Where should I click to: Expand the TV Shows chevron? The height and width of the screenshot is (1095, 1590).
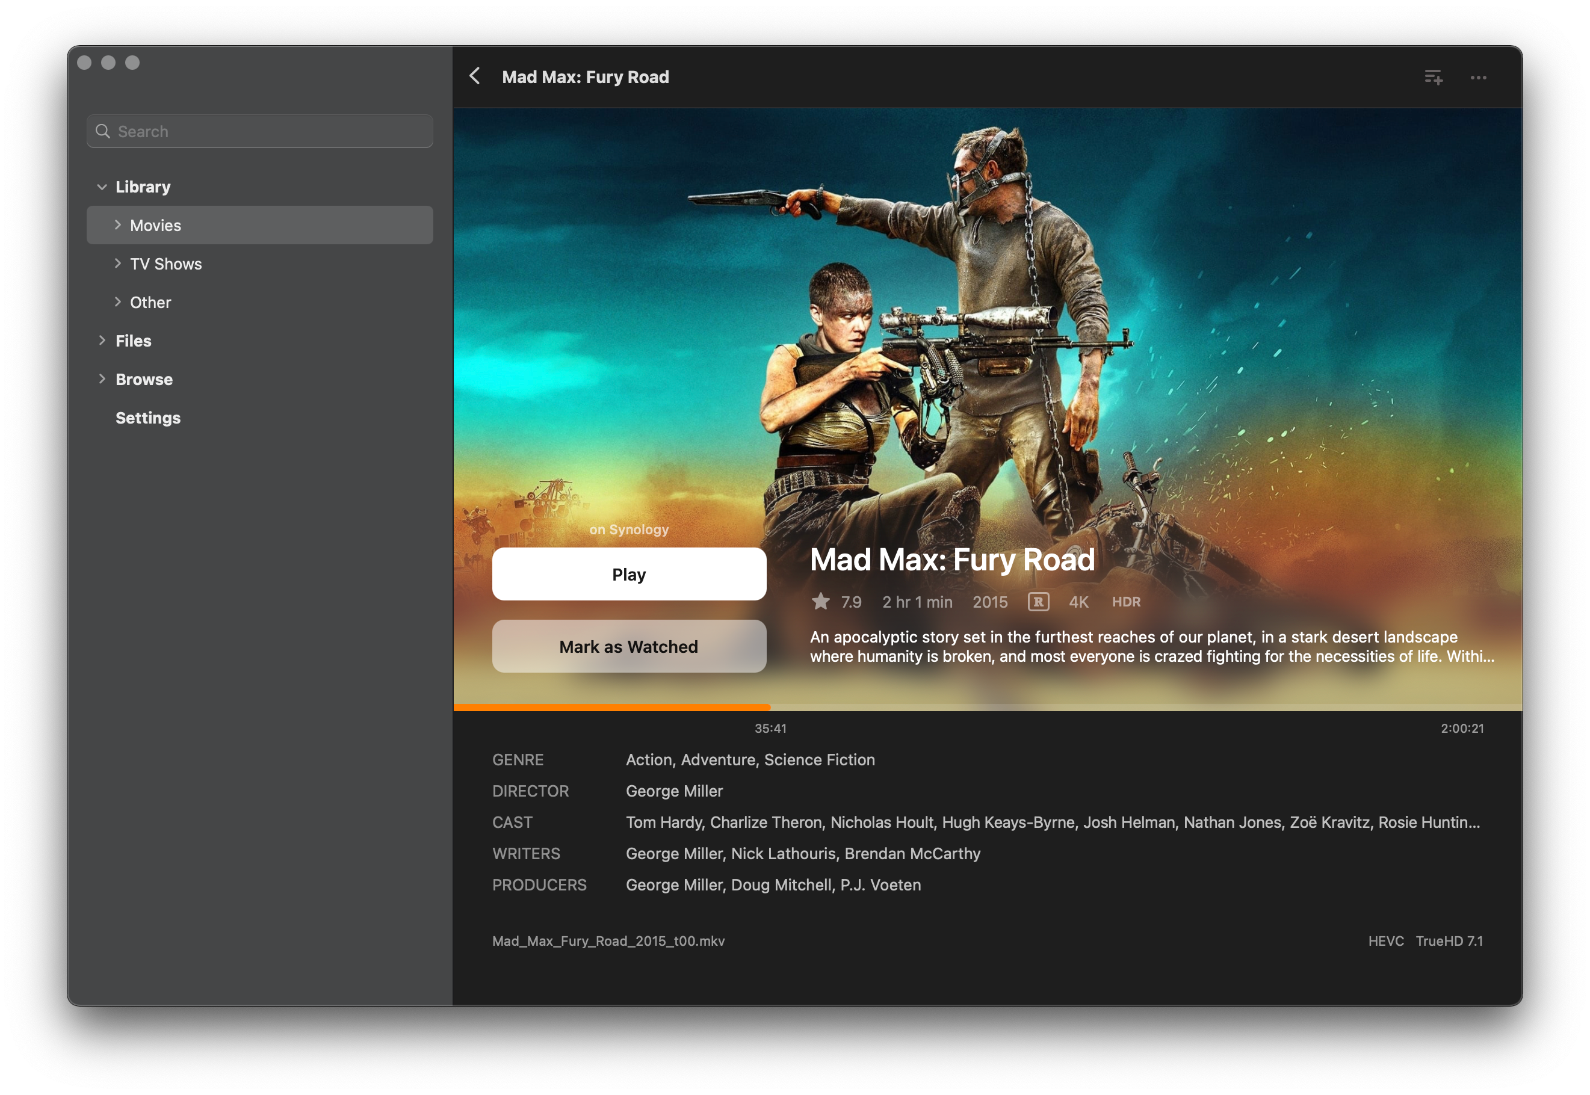tap(117, 263)
